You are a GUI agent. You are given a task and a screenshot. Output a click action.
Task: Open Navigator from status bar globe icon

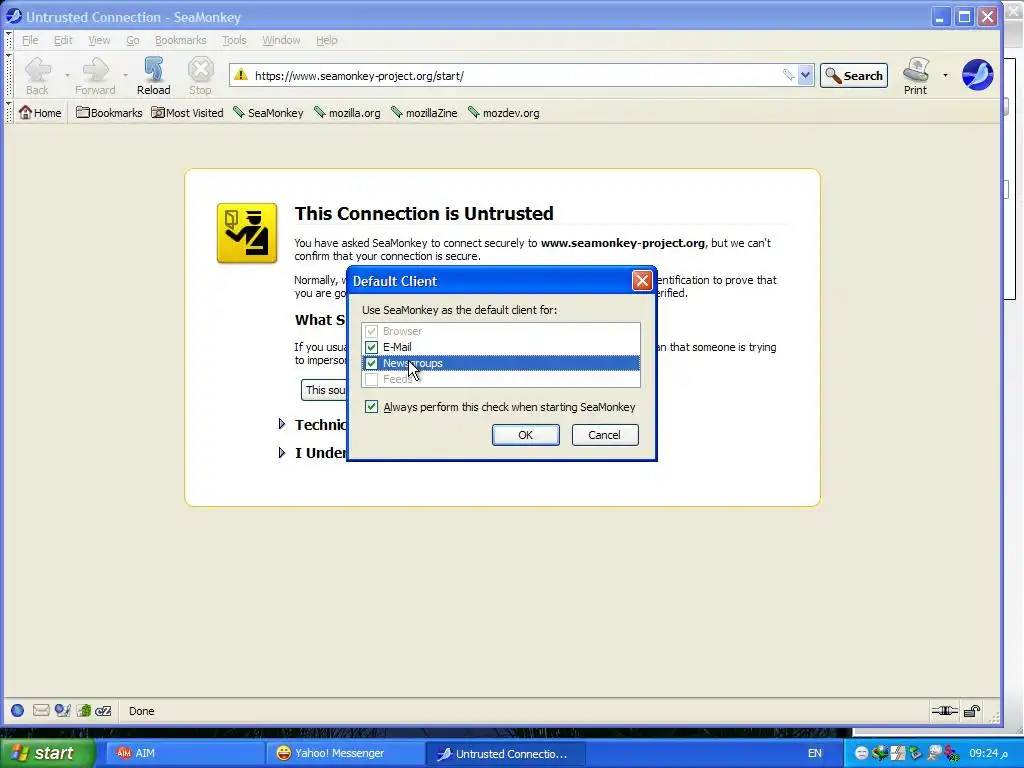[18, 711]
